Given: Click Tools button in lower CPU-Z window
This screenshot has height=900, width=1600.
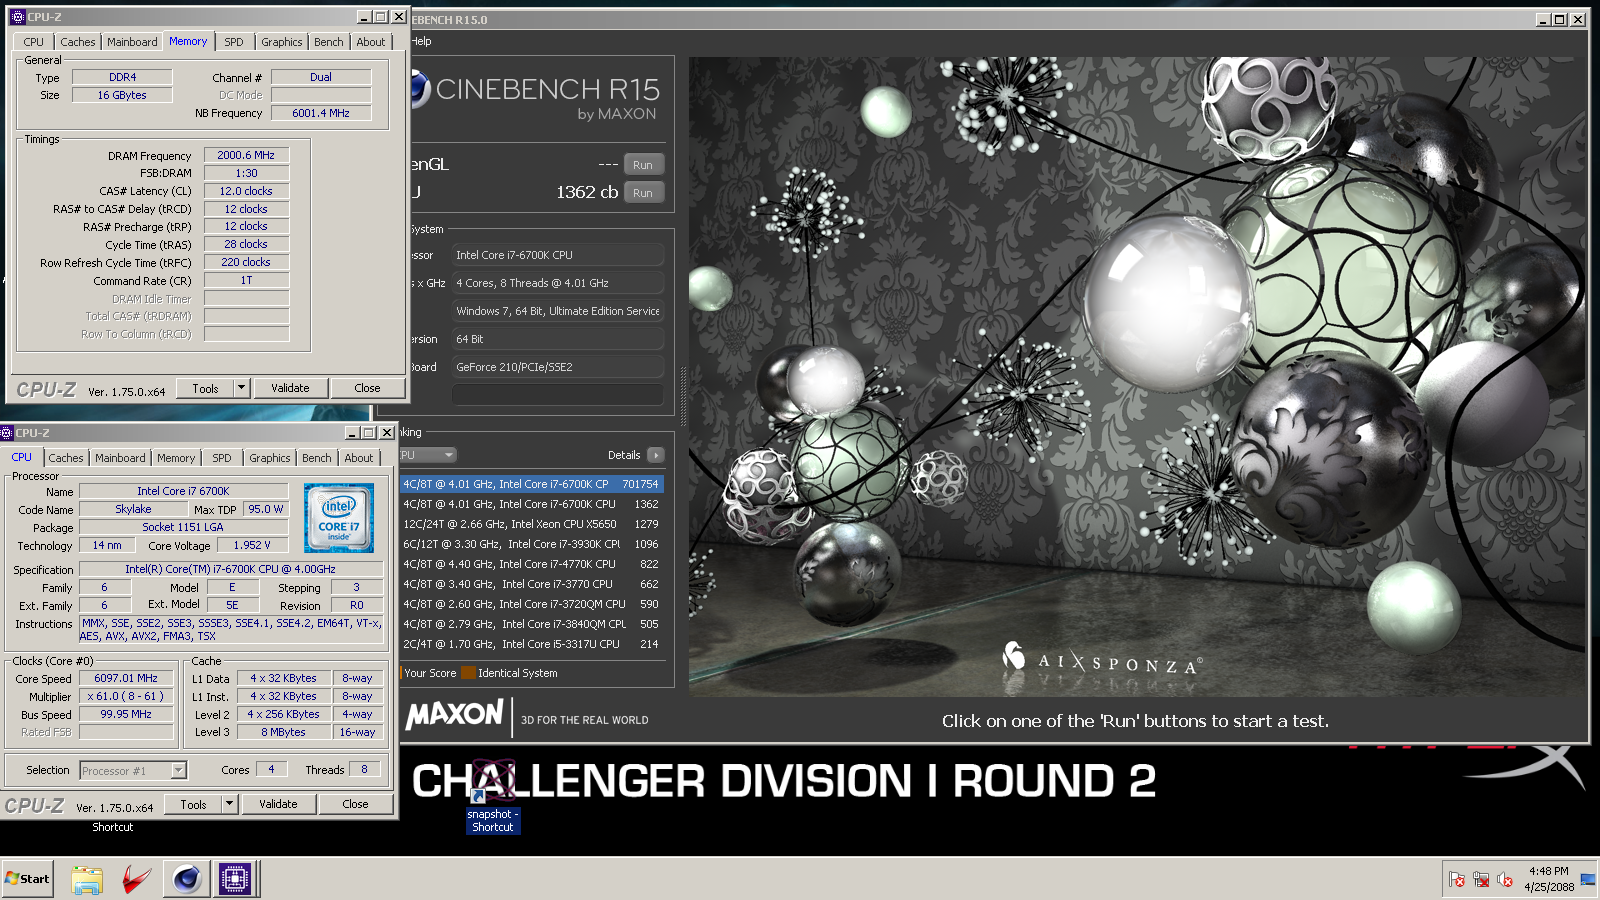Looking at the screenshot, I should click(194, 804).
